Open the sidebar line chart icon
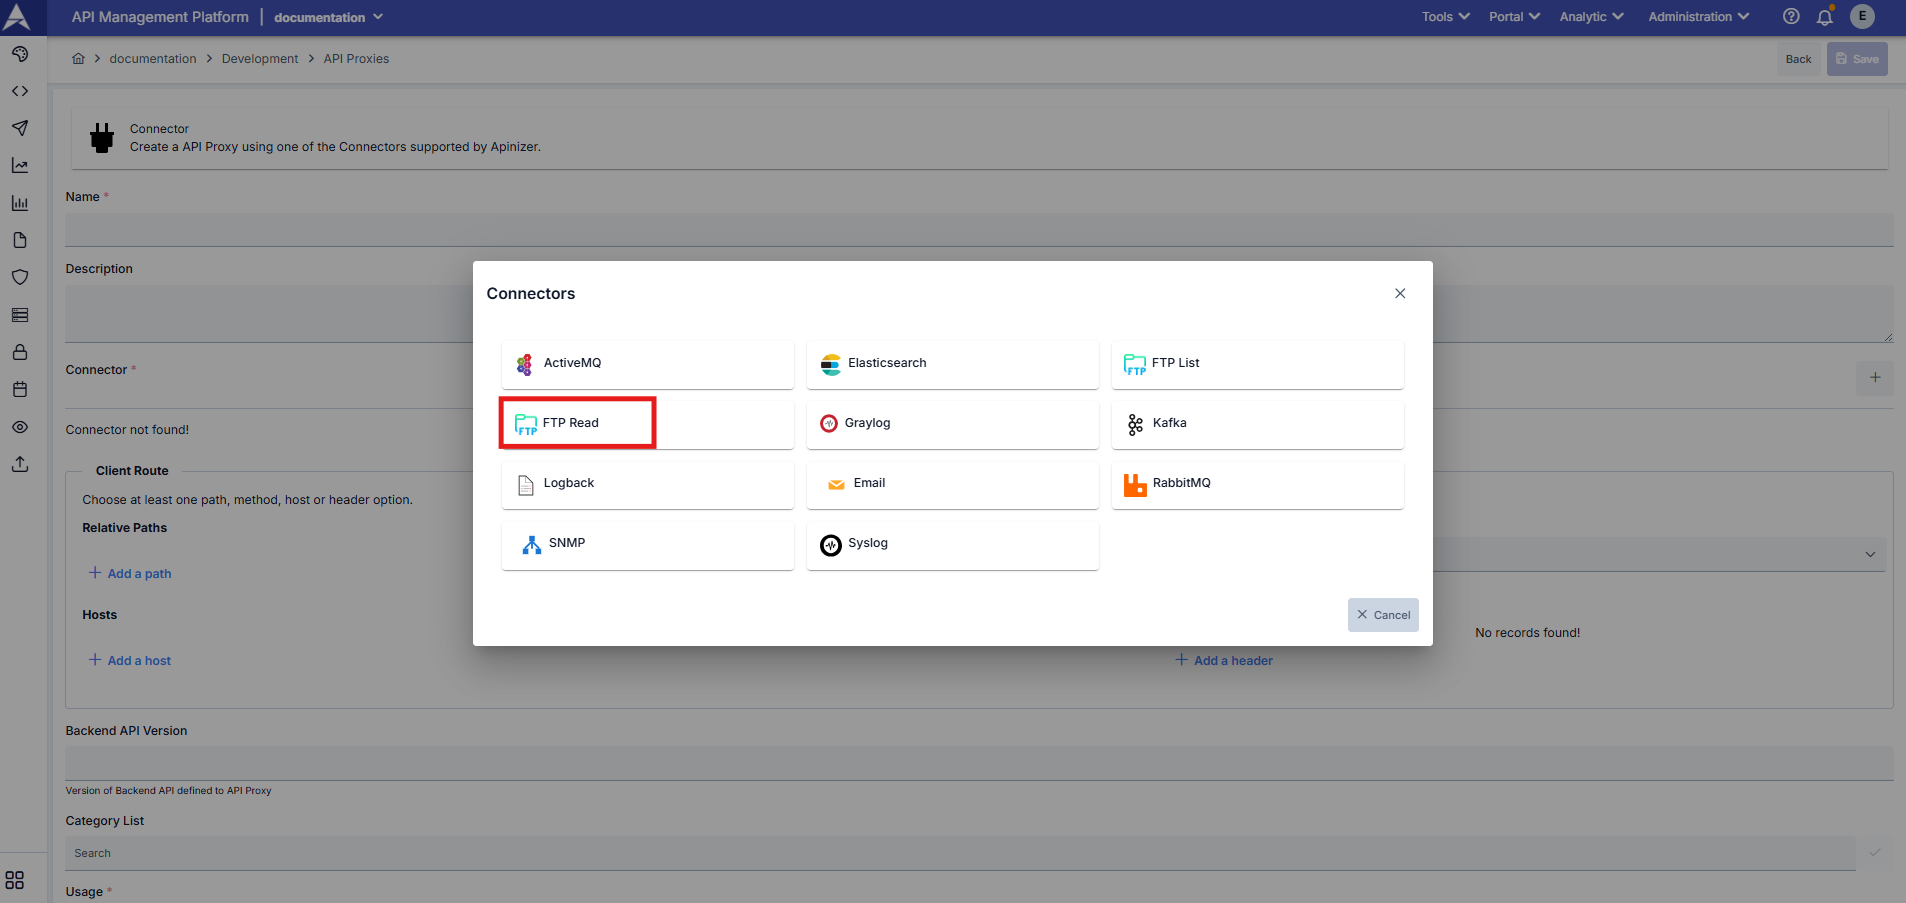This screenshot has height=903, width=1906. point(20,165)
